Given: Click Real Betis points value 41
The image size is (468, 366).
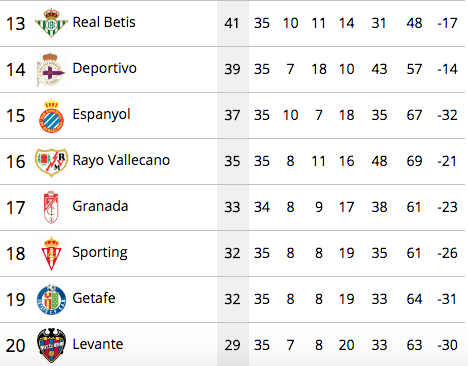Looking at the screenshot, I should [232, 23].
